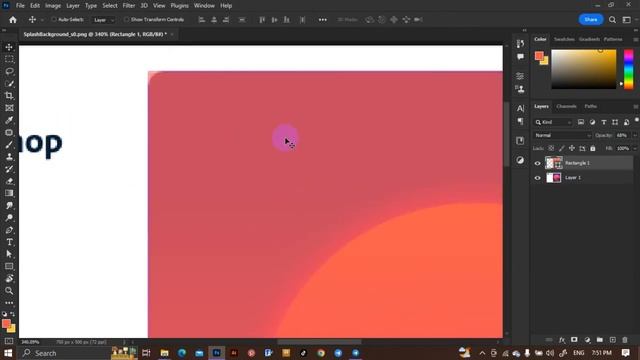Go to Home screen icon

(x=13, y=20)
